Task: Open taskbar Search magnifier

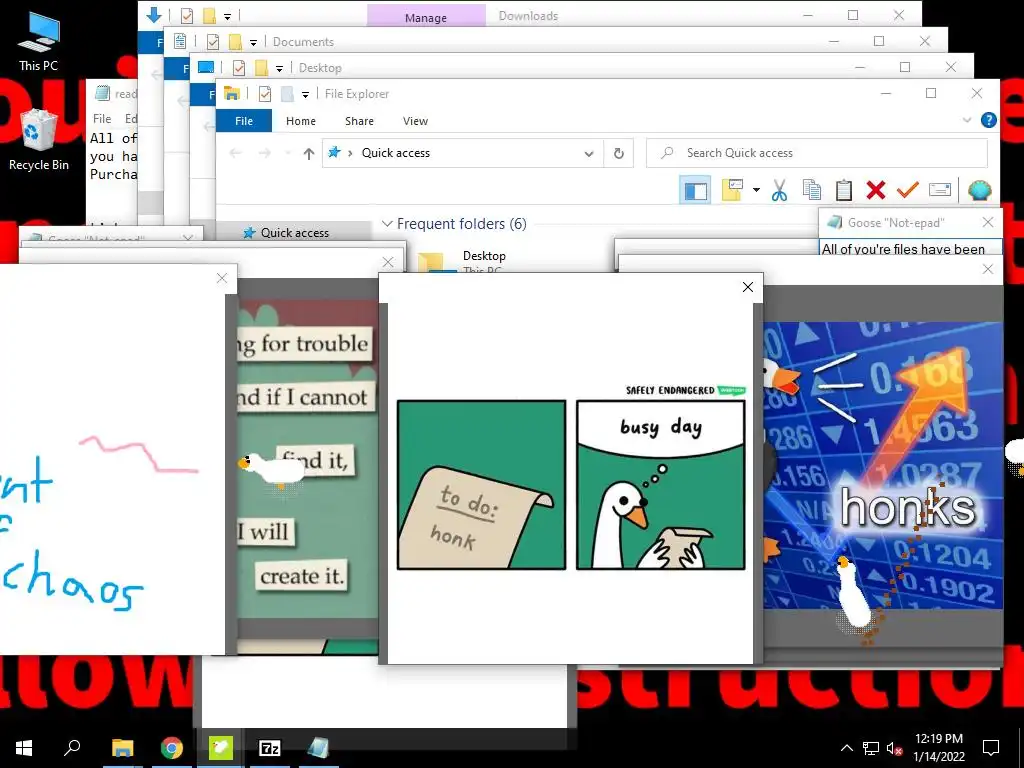Action: point(72,747)
